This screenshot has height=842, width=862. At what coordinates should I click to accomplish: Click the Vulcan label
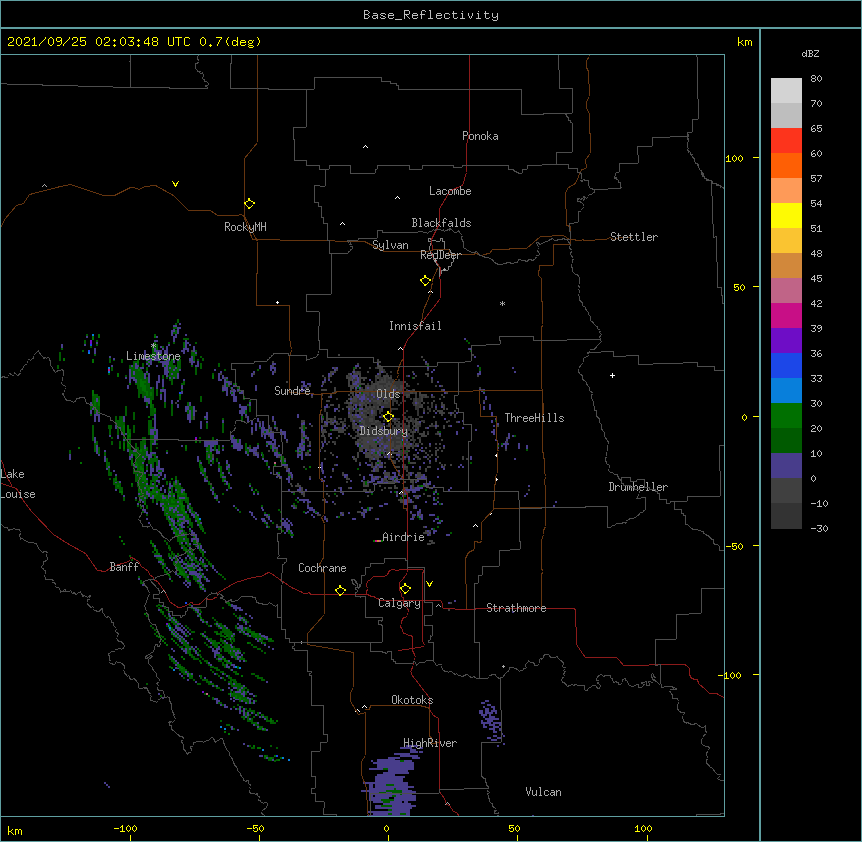coord(543,792)
